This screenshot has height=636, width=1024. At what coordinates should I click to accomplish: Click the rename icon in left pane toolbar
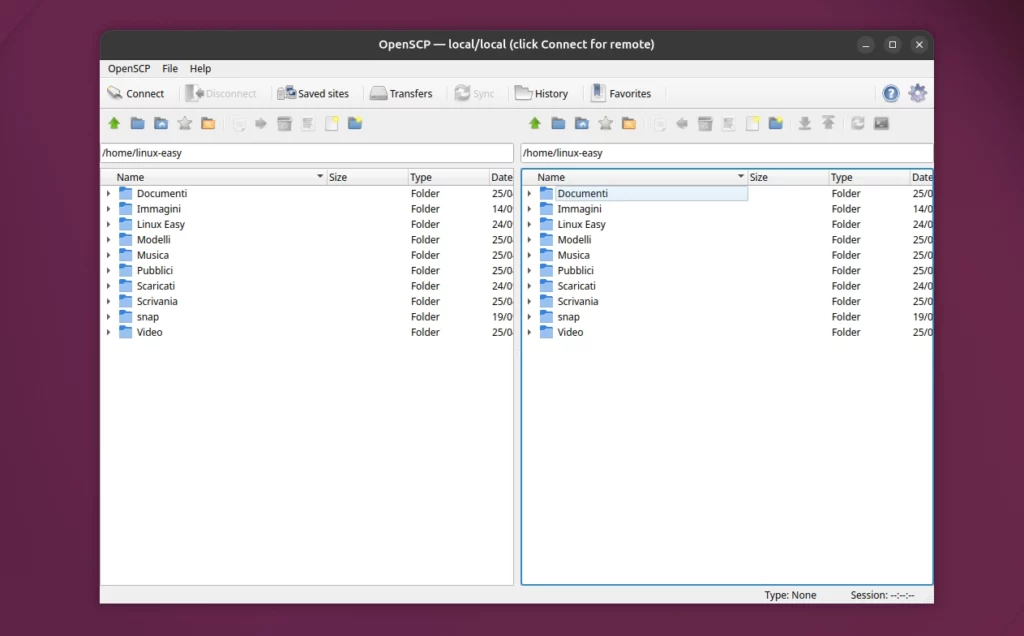click(x=308, y=123)
